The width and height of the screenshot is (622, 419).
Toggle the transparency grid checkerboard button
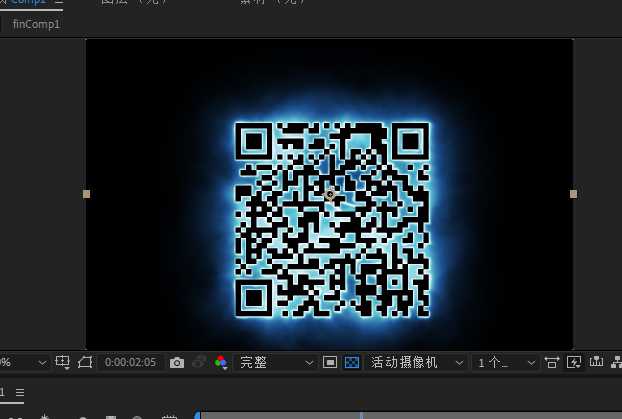point(352,362)
